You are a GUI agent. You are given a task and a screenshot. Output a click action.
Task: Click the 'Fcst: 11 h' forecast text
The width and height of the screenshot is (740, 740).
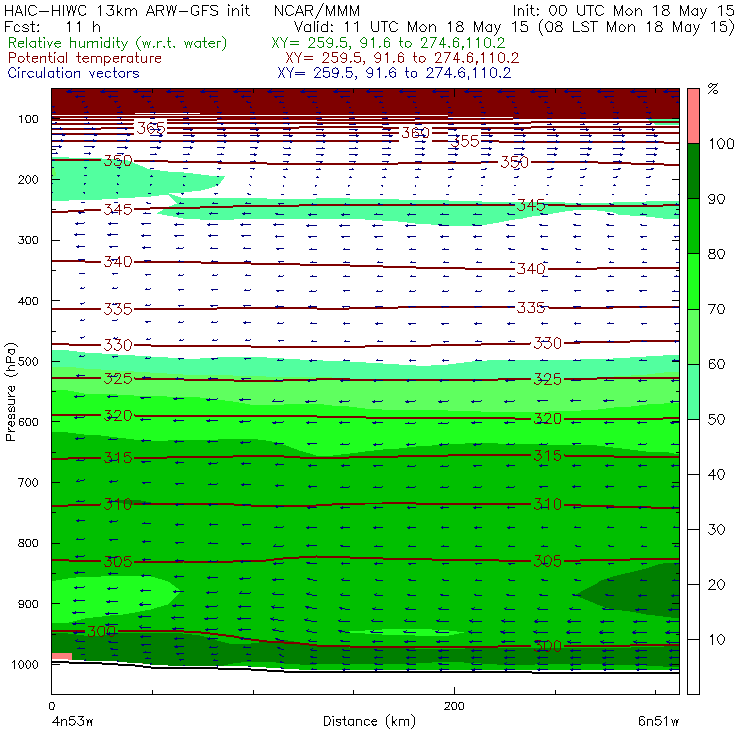pos(52,26)
